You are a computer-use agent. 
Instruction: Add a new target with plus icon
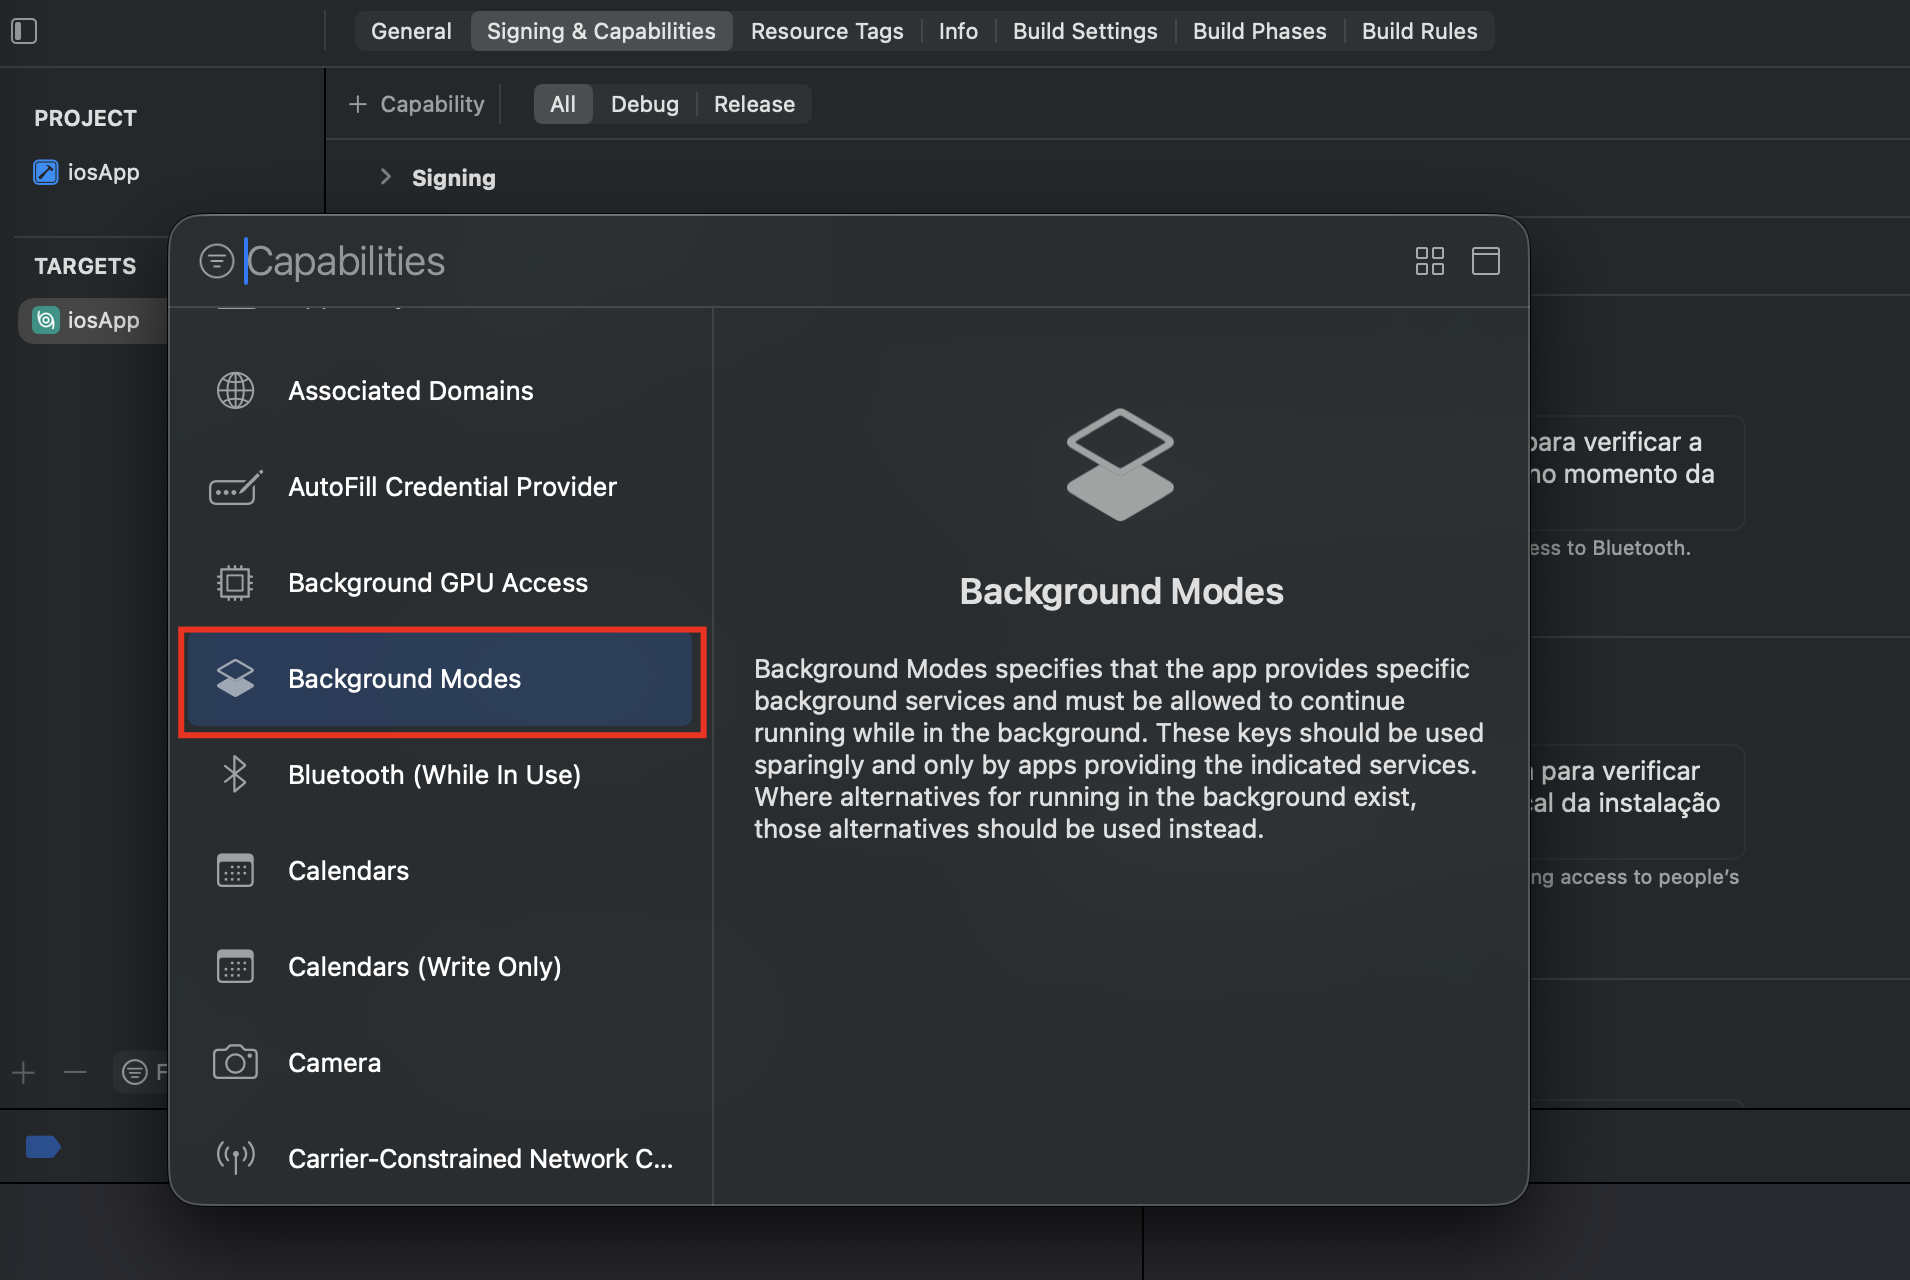click(24, 1073)
